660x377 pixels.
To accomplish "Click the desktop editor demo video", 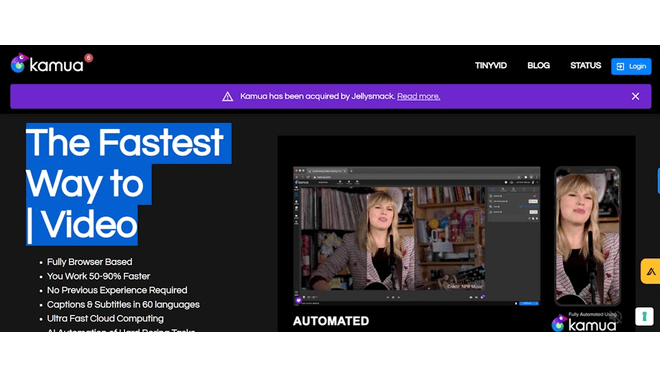I will [x=416, y=236].
